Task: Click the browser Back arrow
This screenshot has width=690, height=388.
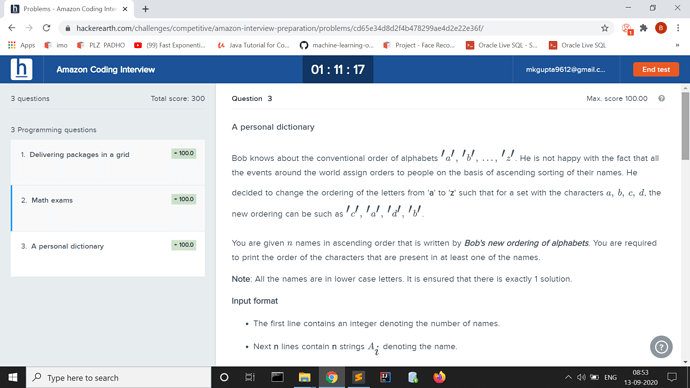Action: [x=12, y=28]
